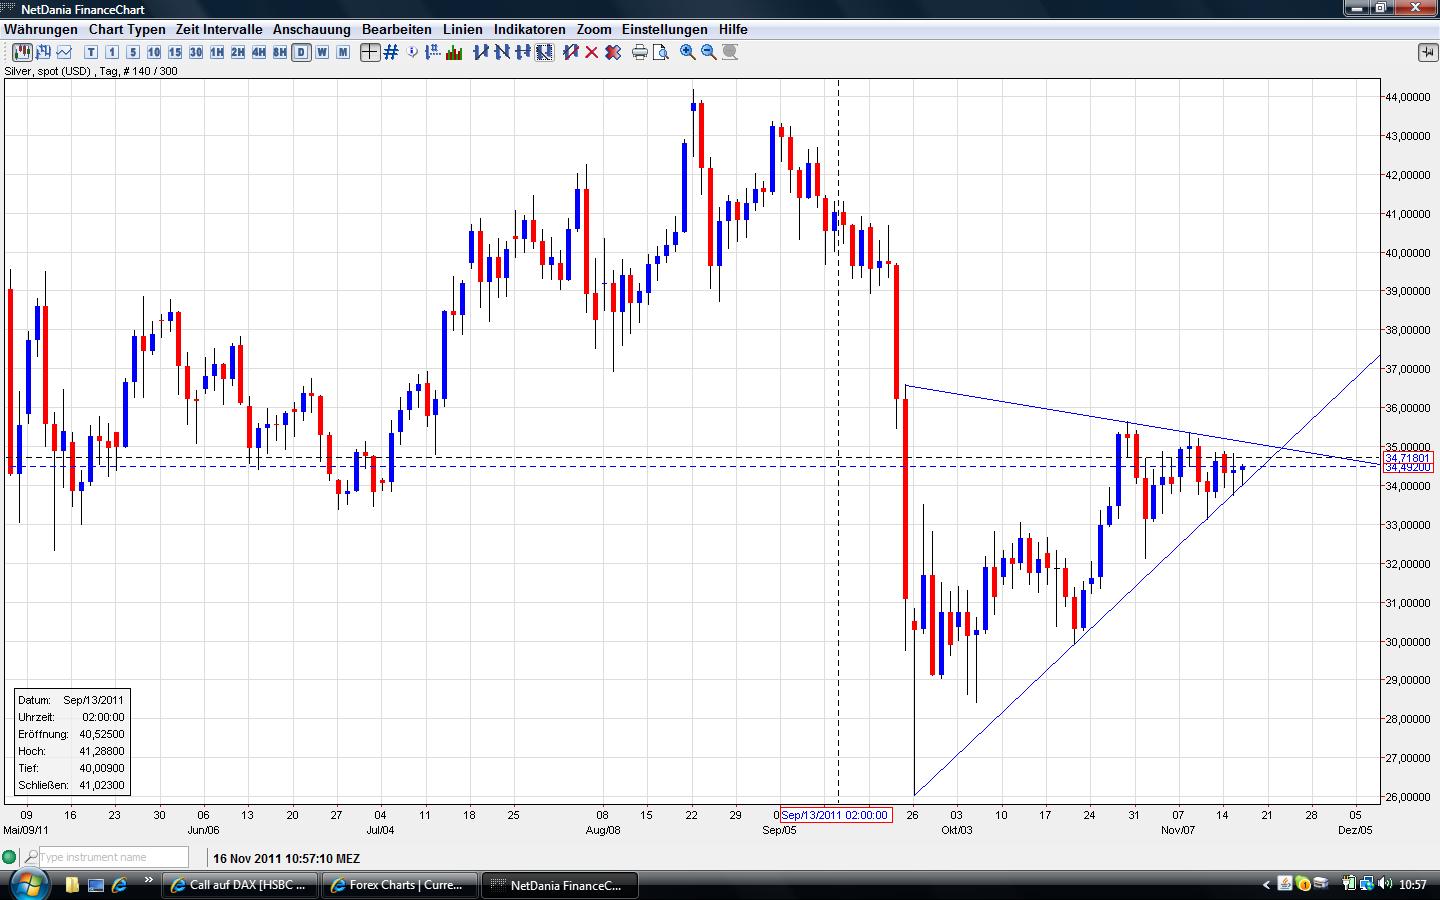The height and width of the screenshot is (900, 1440).
Task: Click the show desktop quick launch icon
Action: click(96, 885)
